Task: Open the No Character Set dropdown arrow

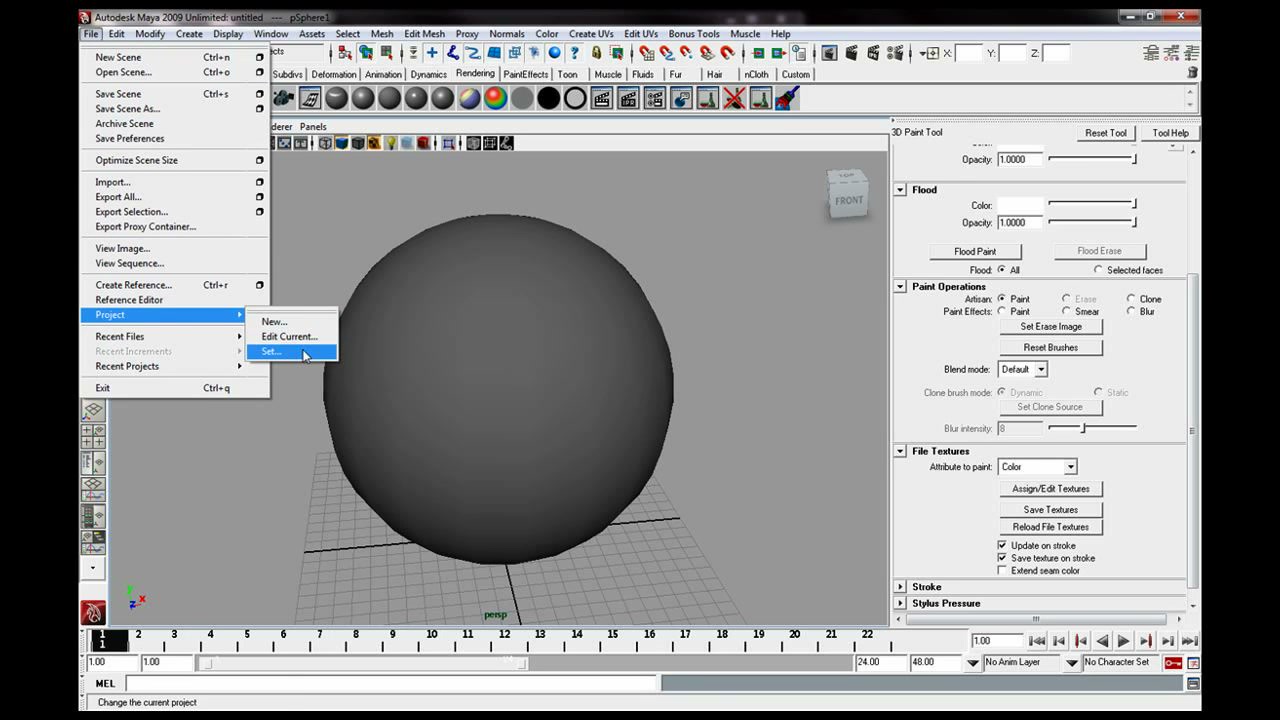Action: tap(1072, 663)
